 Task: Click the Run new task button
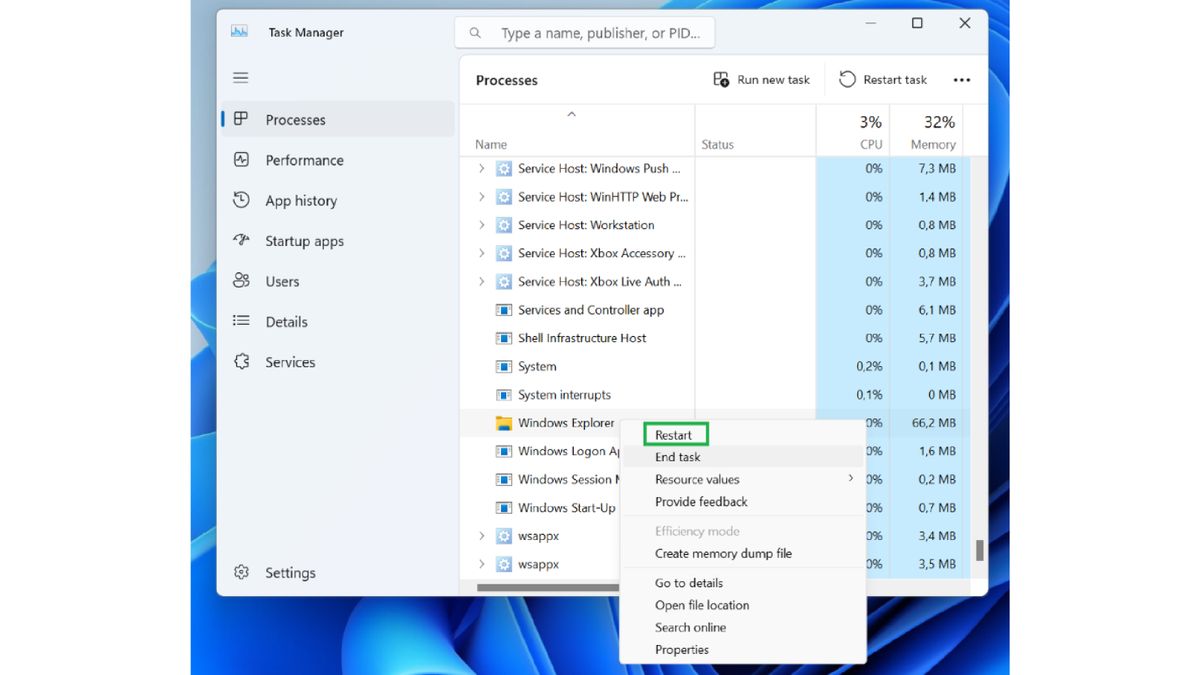click(762, 79)
